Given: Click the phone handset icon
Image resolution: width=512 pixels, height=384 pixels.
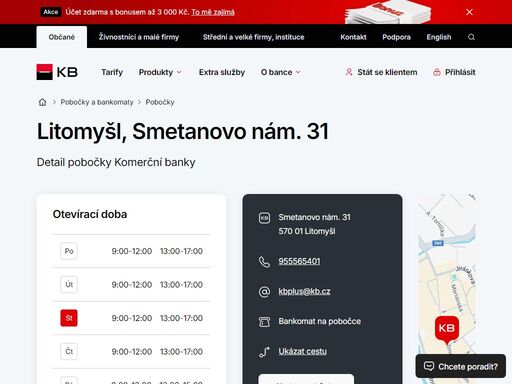Looking at the screenshot, I should pos(264,262).
